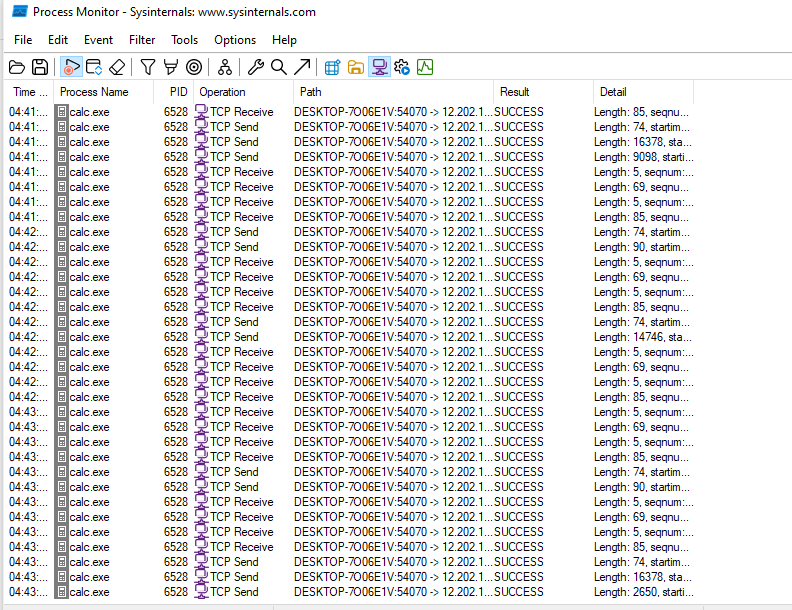Toggle the Capture events button

click(x=71, y=67)
